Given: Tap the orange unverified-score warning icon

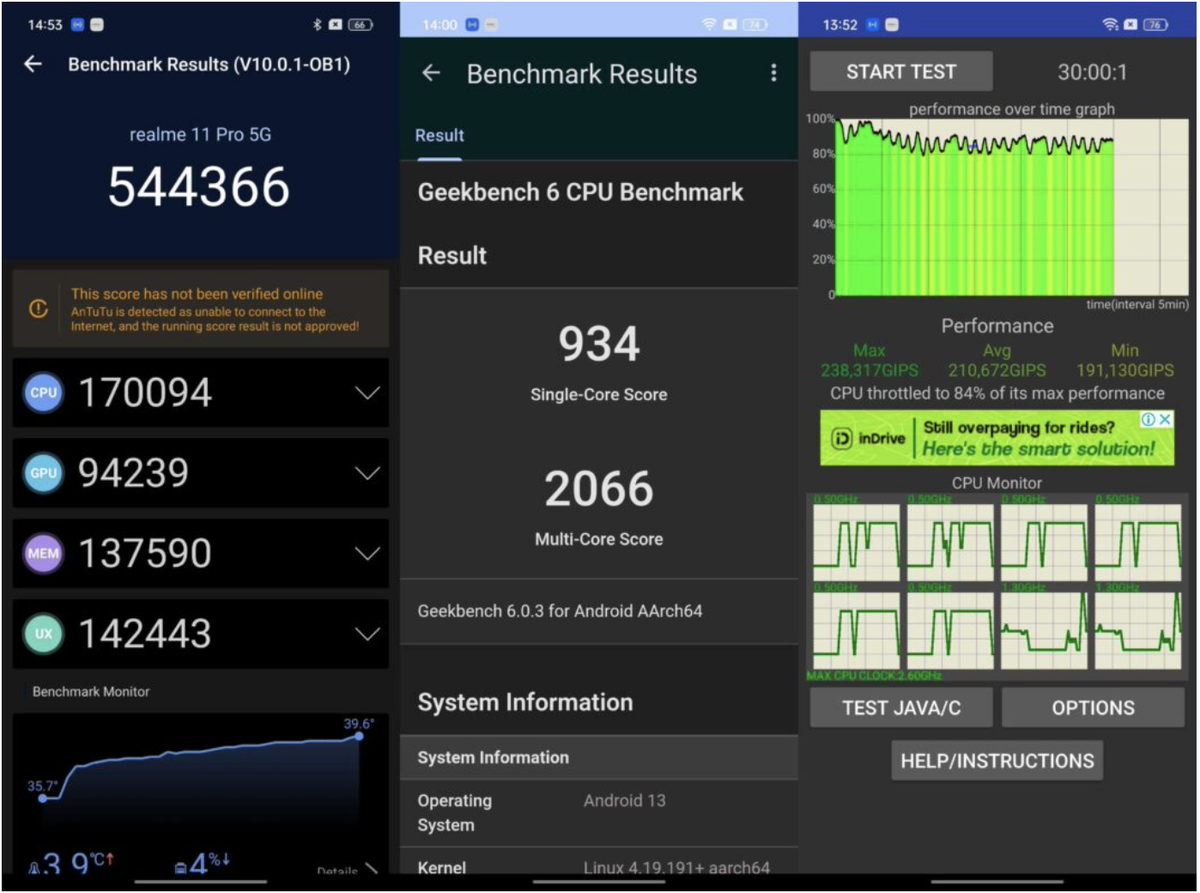Looking at the screenshot, I should pos(38,309).
